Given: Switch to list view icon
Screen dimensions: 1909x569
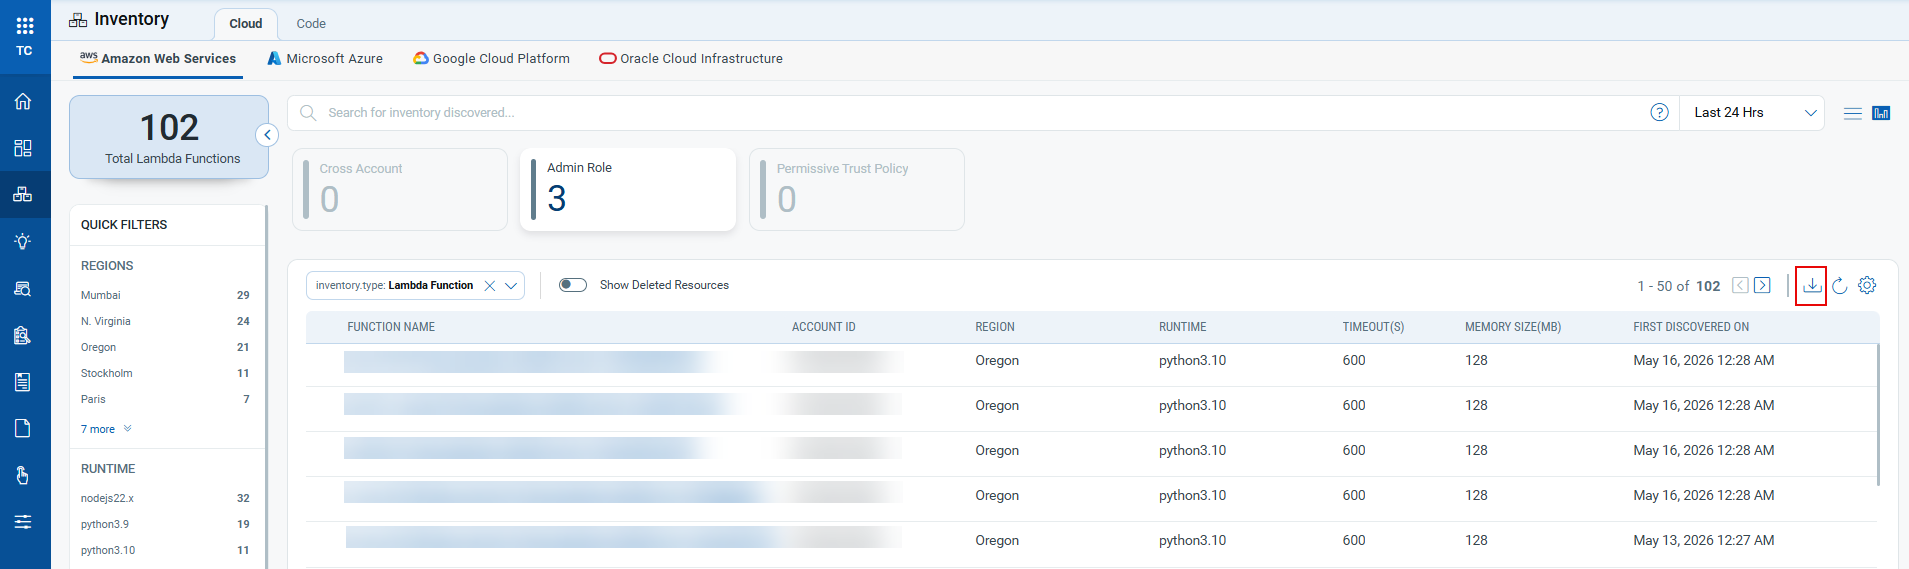Looking at the screenshot, I should [1852, 113].
